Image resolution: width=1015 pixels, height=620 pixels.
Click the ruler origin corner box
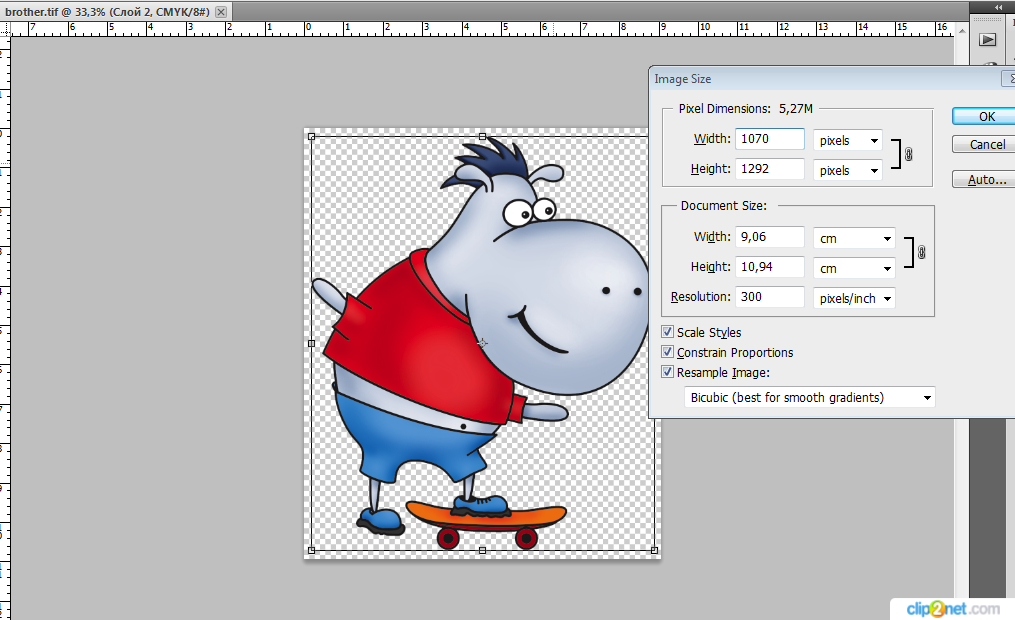click(x=4, y=28)
